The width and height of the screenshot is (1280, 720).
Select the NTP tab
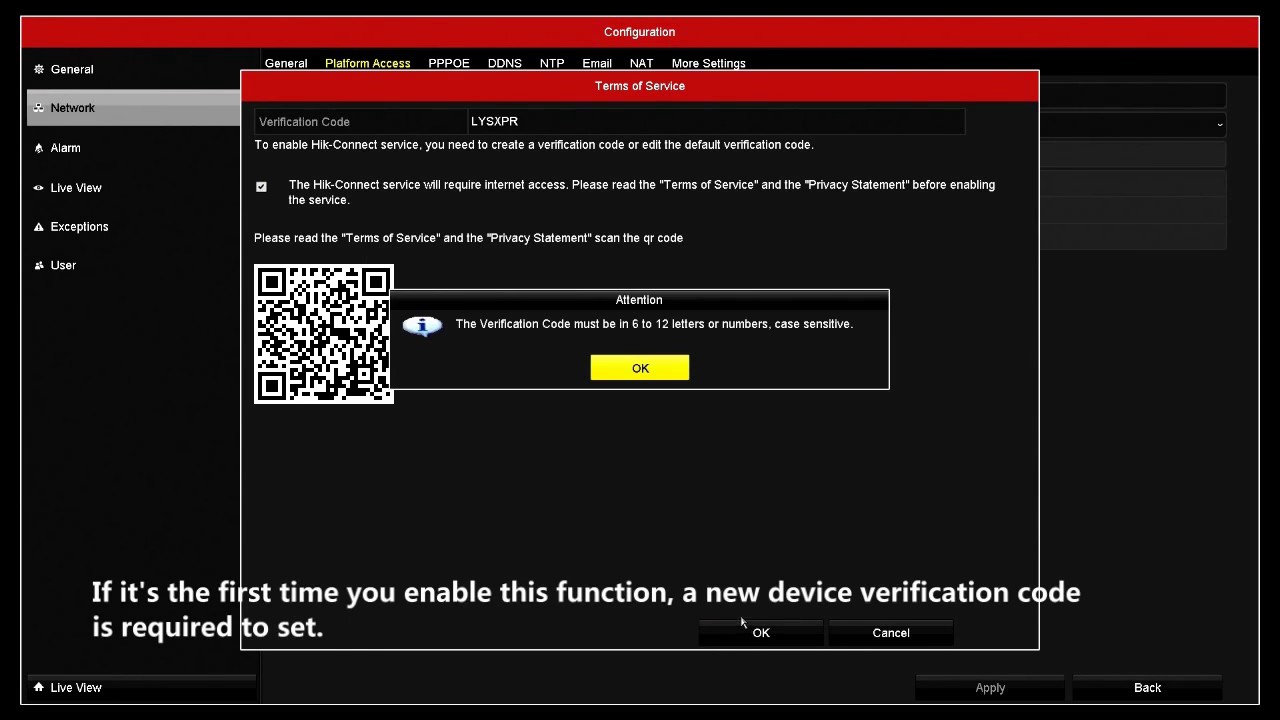[552, 63]
